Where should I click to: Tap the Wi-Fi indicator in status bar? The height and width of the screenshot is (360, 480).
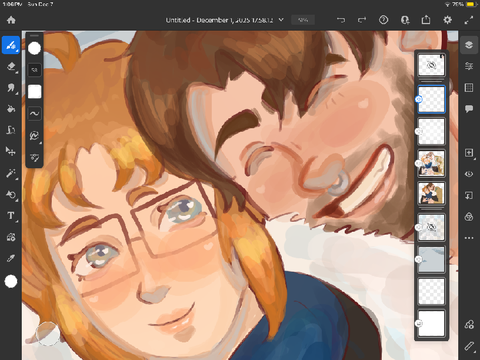coord(447,4)
